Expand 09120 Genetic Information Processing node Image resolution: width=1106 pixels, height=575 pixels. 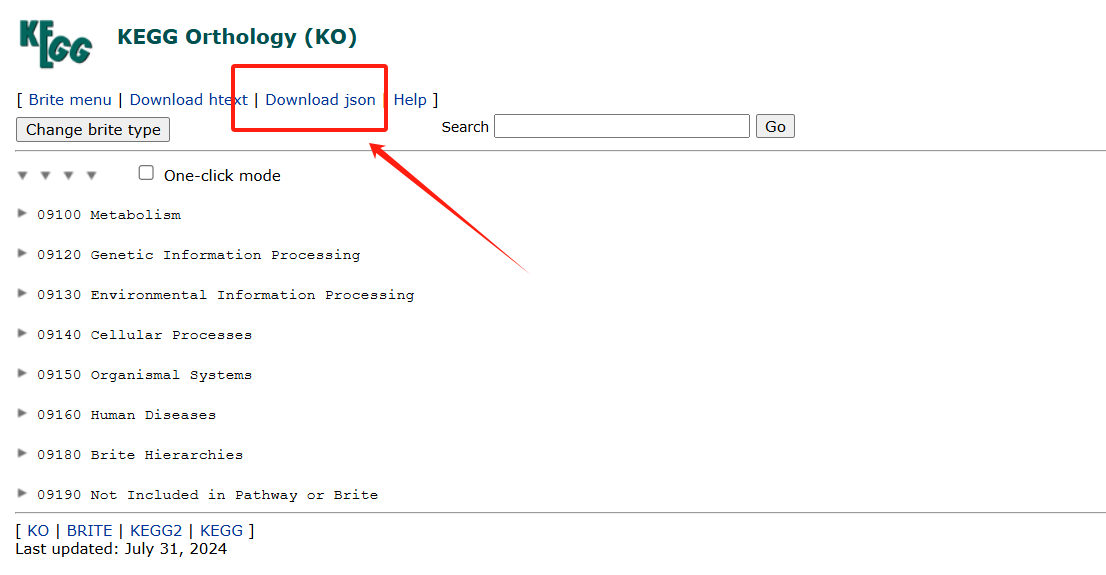coord(22,253)
